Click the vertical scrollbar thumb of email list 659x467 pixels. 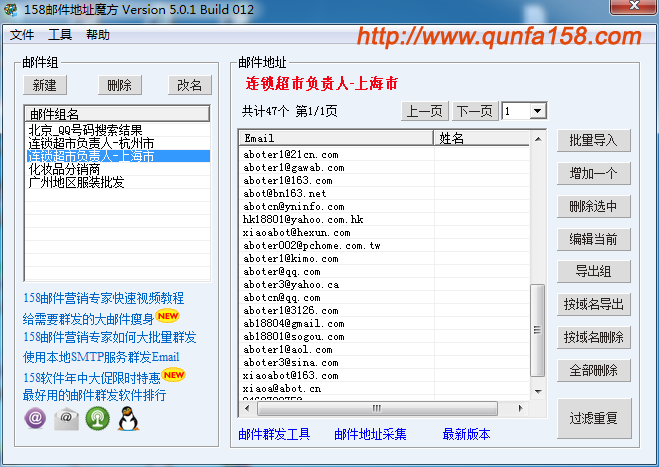point(538,330)
